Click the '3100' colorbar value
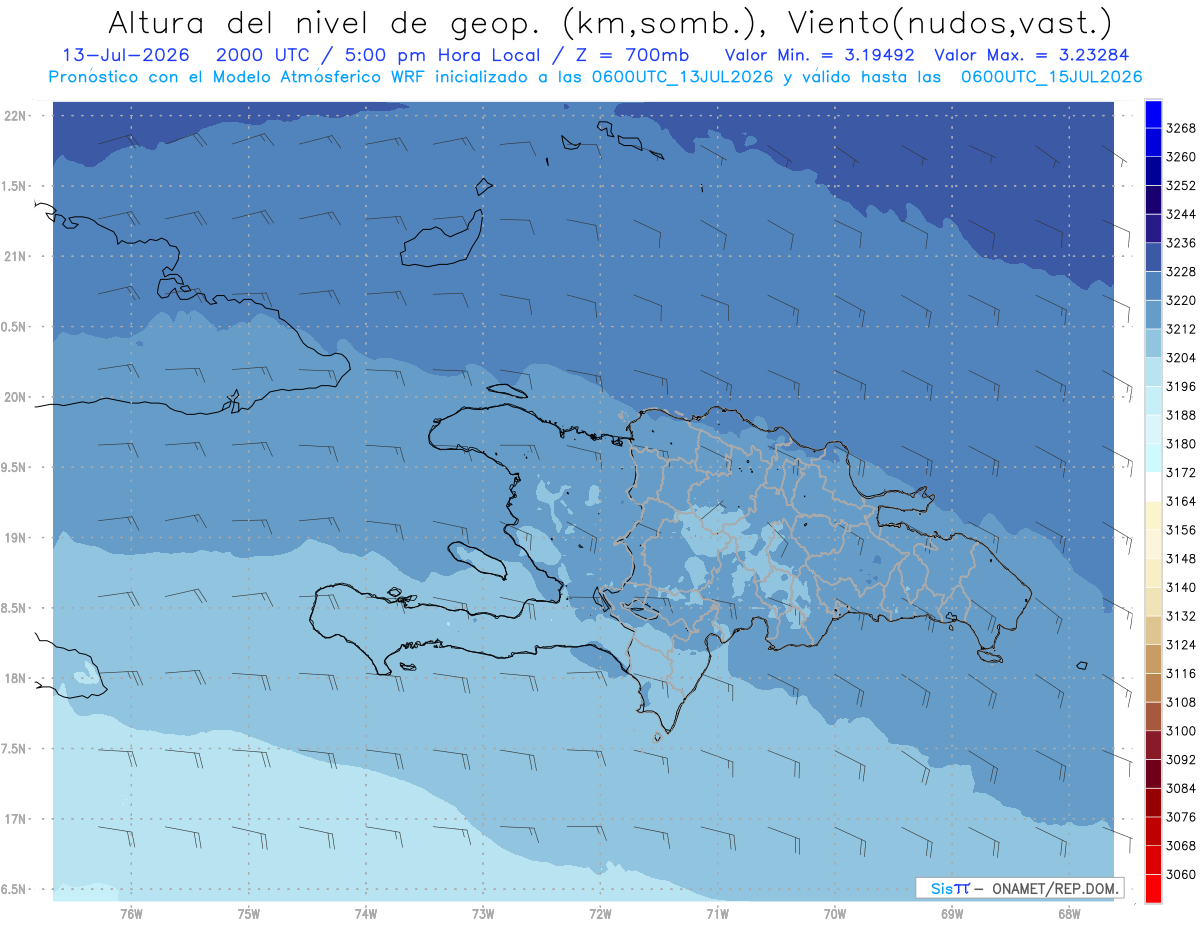Screen dimensions: 1200x927 point(1181,731)
